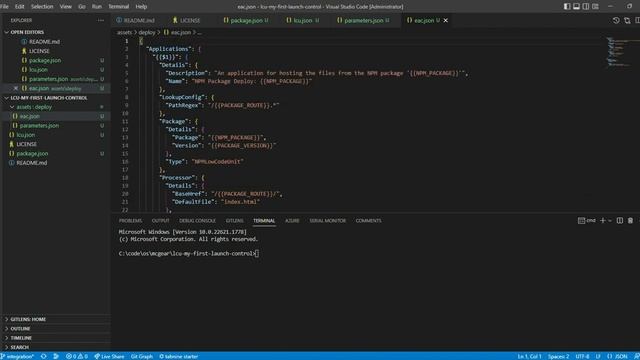Switch to the GitLens panel tab
This screenshot has height=360, width=640.
pyautogui.click(x=234, y=220)
